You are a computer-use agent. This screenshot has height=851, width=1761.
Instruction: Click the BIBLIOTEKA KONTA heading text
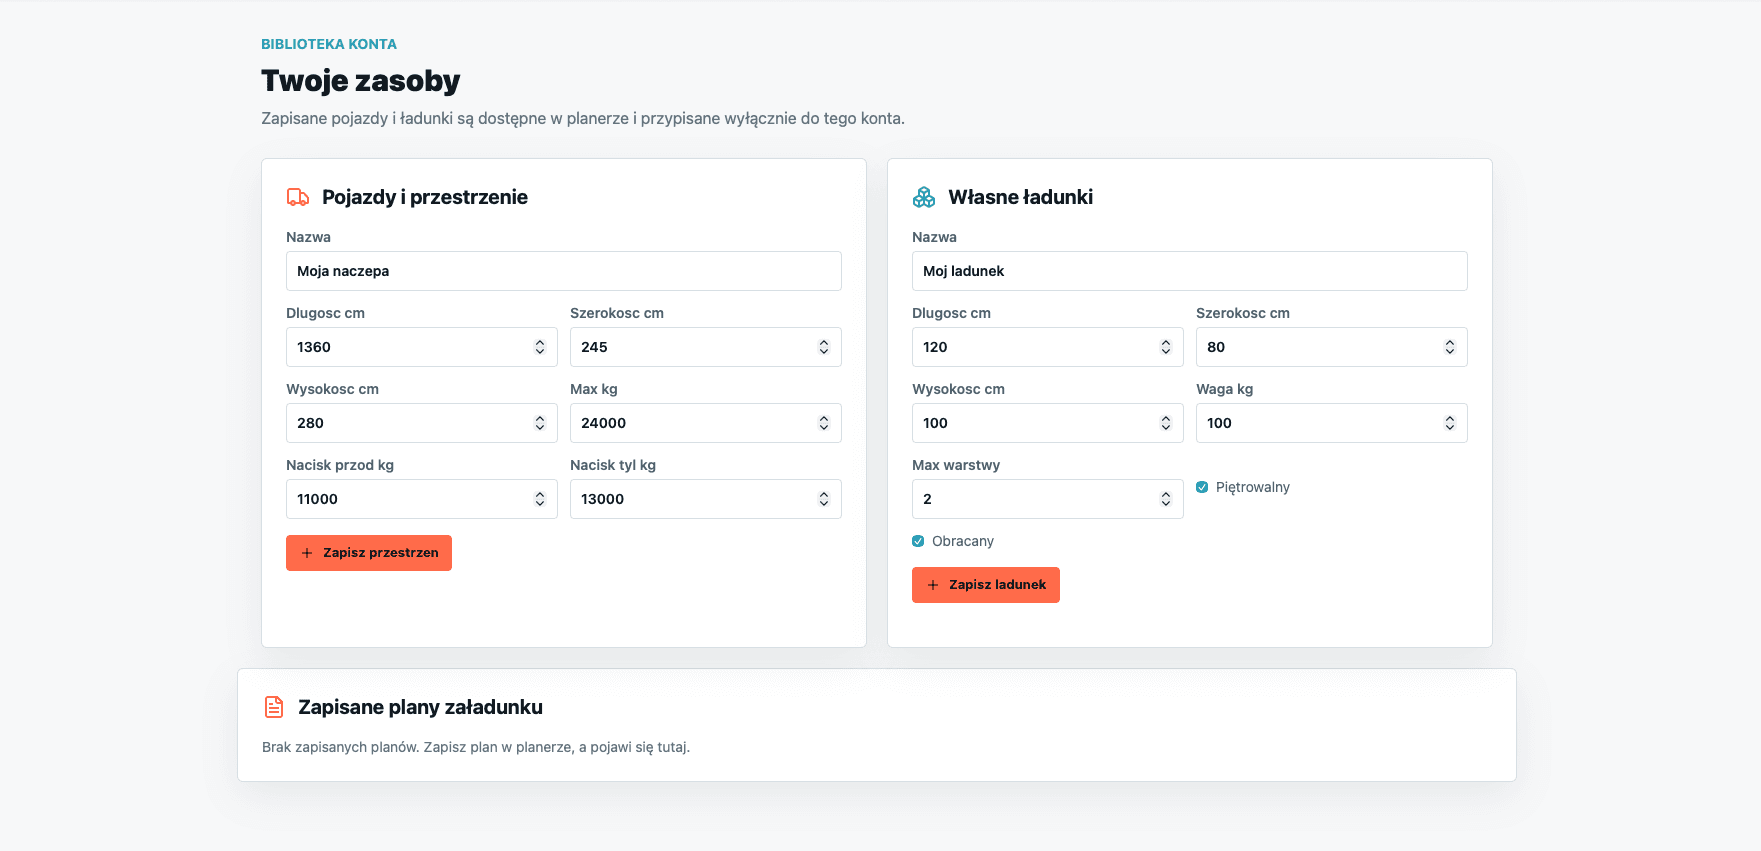329,44
